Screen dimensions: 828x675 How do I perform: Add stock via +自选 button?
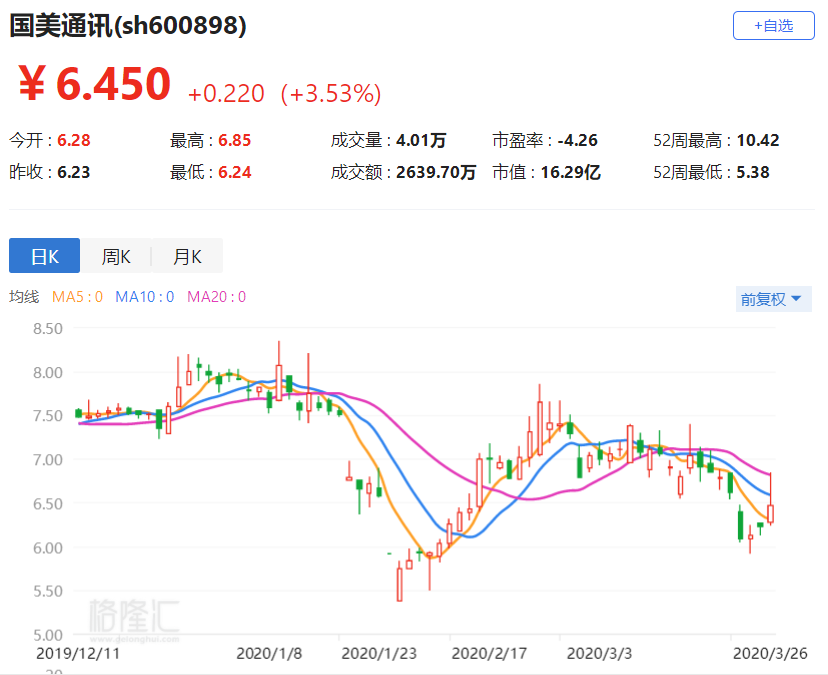coord(773,25)
